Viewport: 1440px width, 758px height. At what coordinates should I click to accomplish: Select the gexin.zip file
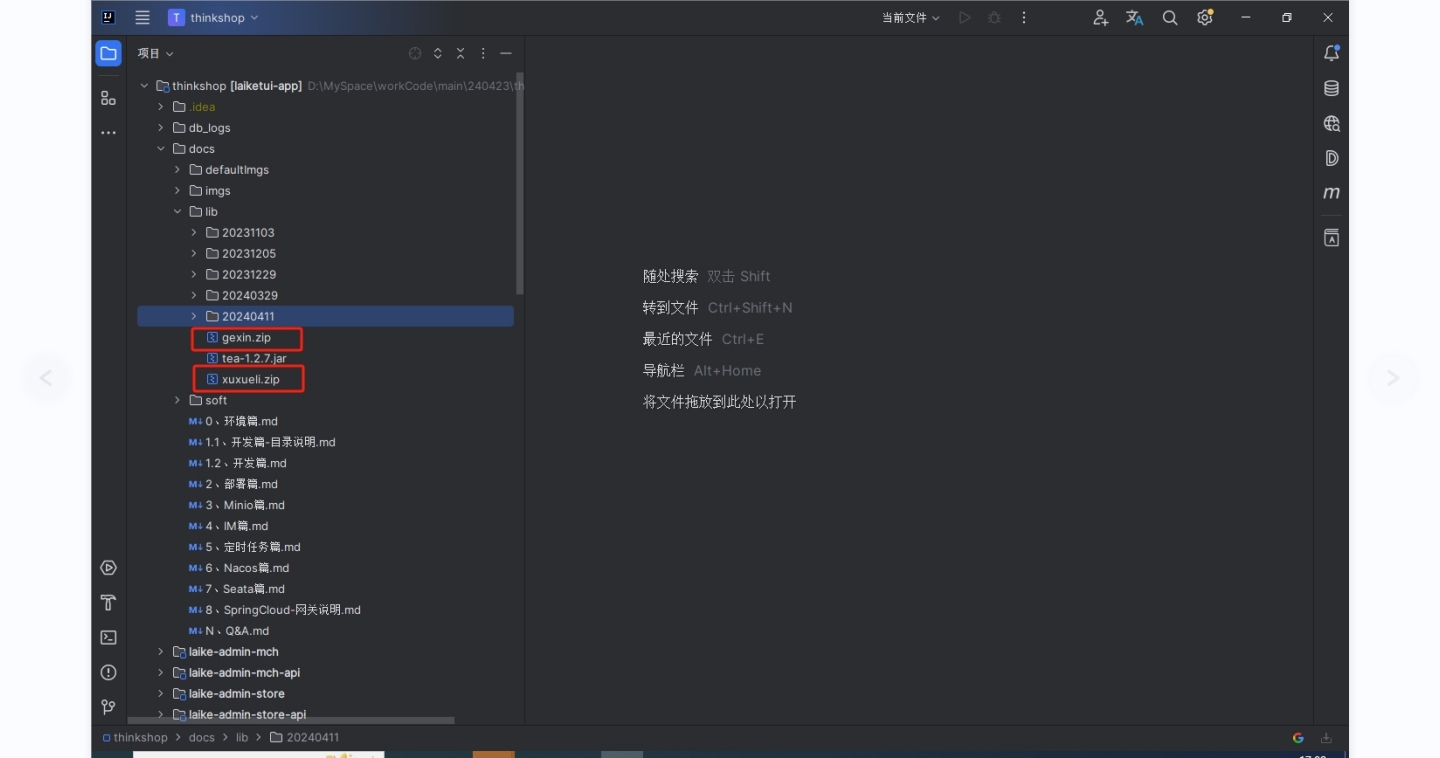(x=246, y=338)
